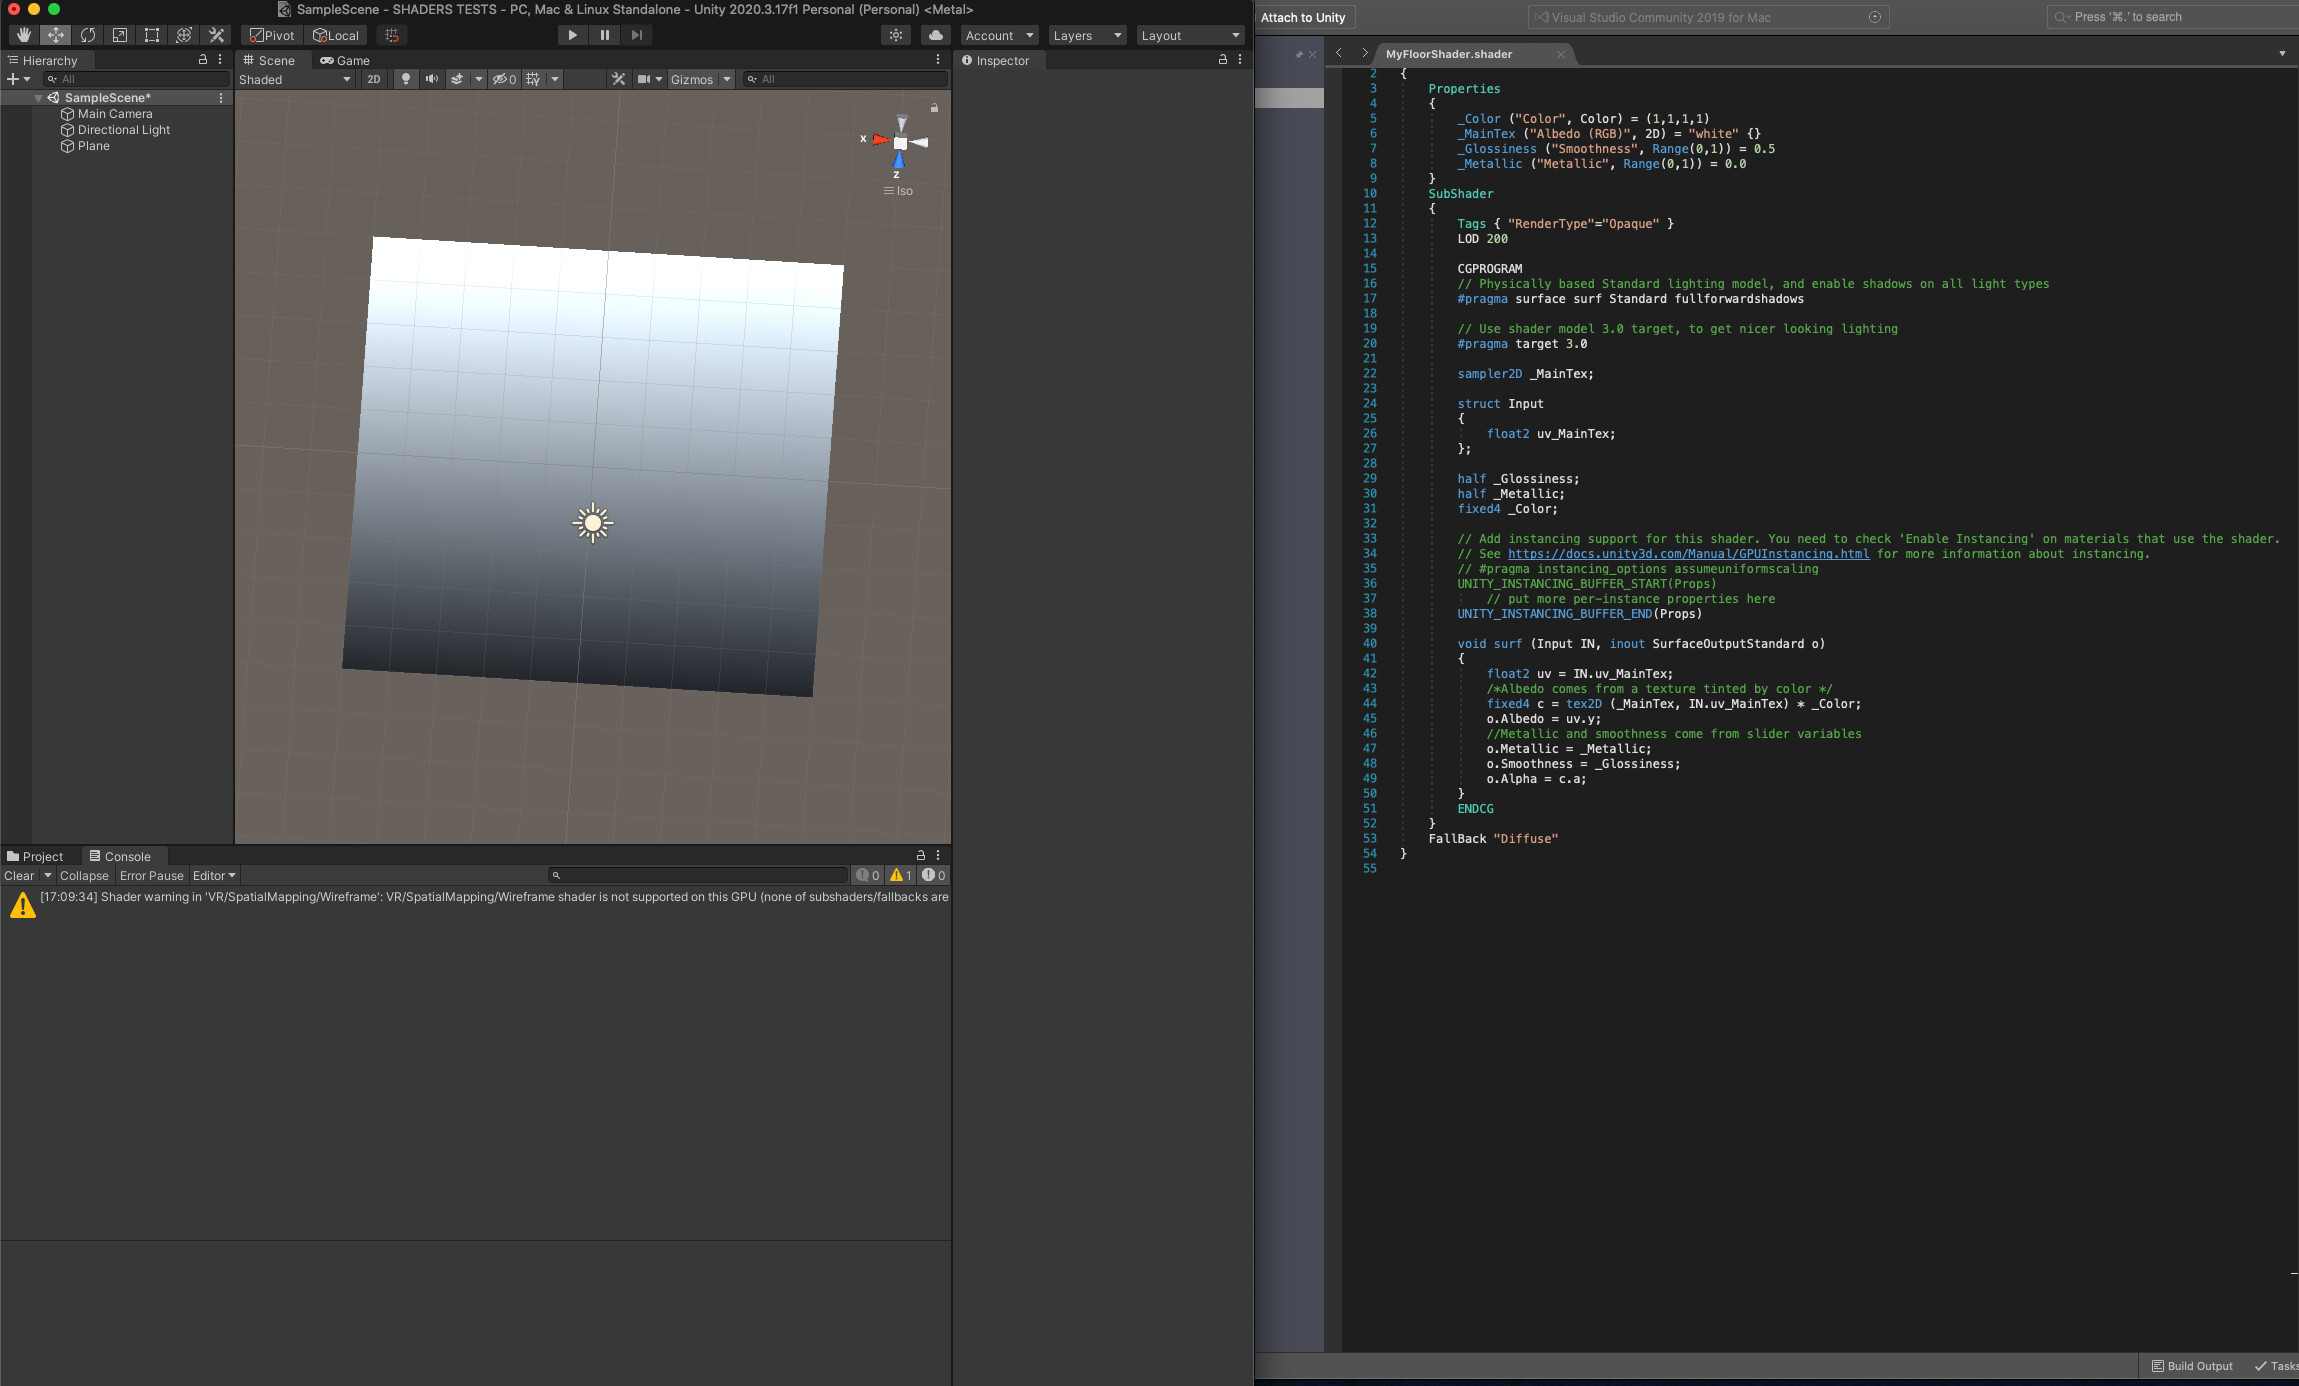Toggle scene view lighting icon
2299x1386 pixels.
405,79
